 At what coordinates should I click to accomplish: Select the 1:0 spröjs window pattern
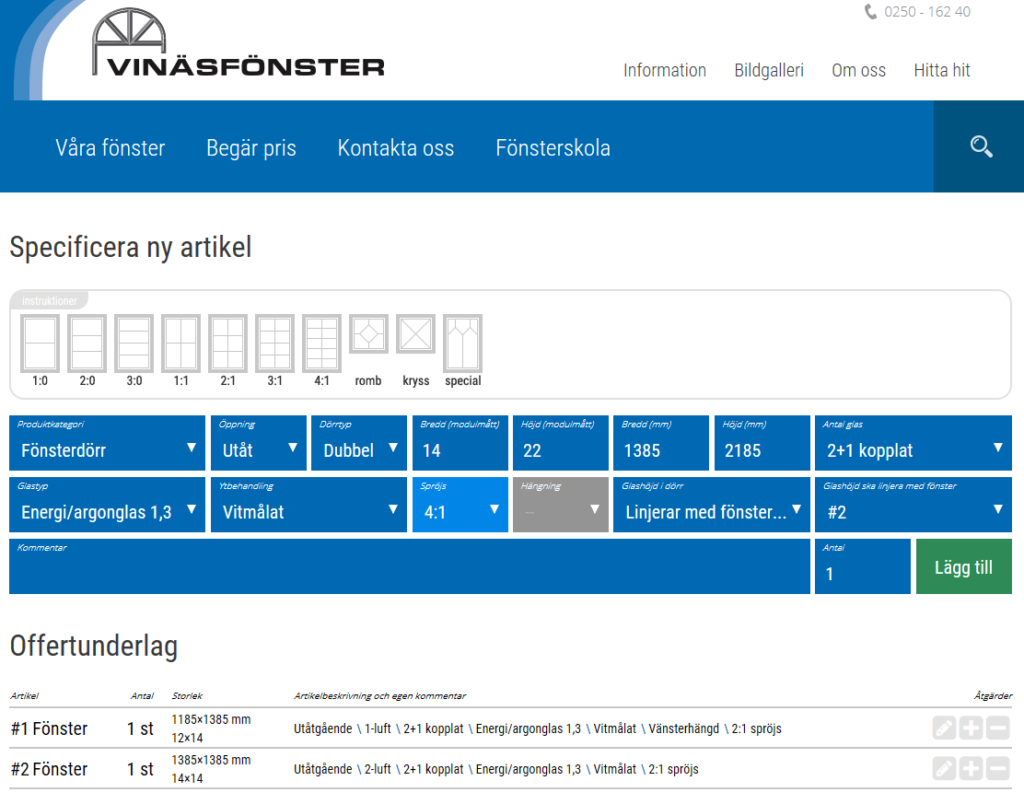click(40, 344)
